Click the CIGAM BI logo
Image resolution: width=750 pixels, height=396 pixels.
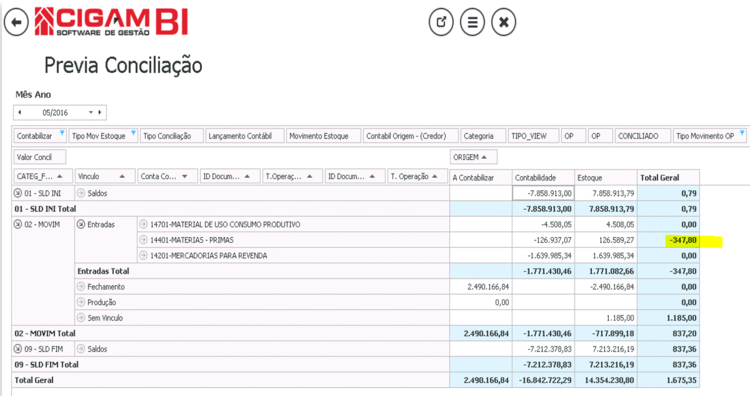point(111,22)
